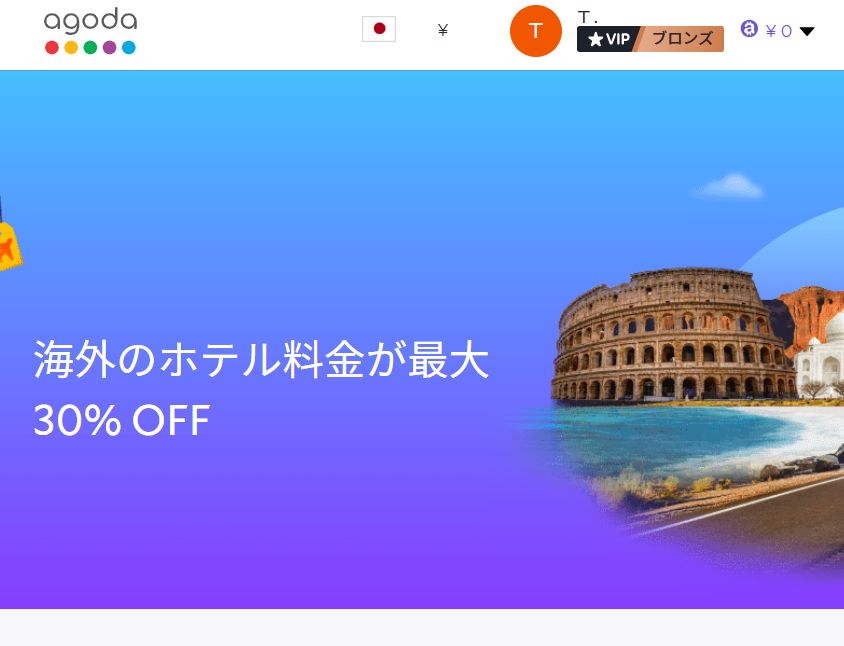This screenshot has width=844, height=646.
Task: Select the ブロンズ membership badge
Action: tap(682, 39)
